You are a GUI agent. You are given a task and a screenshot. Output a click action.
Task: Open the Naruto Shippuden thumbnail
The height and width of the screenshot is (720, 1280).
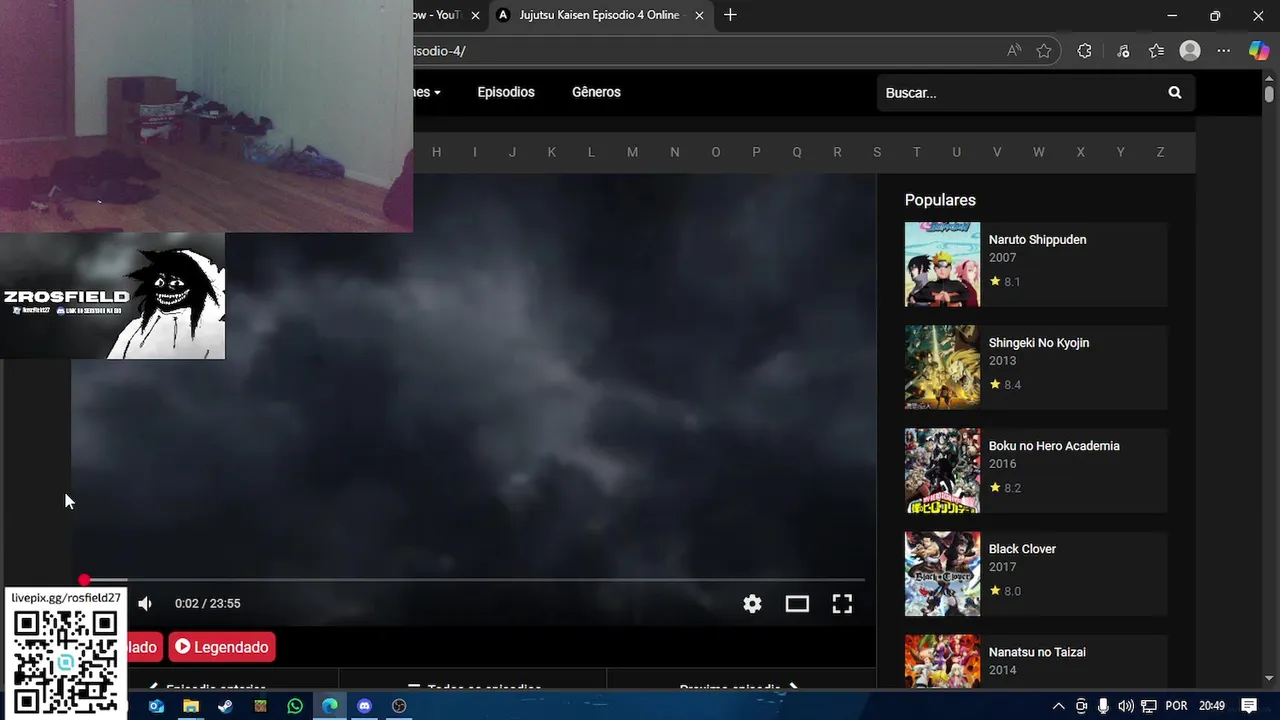[x=942, y=264]
